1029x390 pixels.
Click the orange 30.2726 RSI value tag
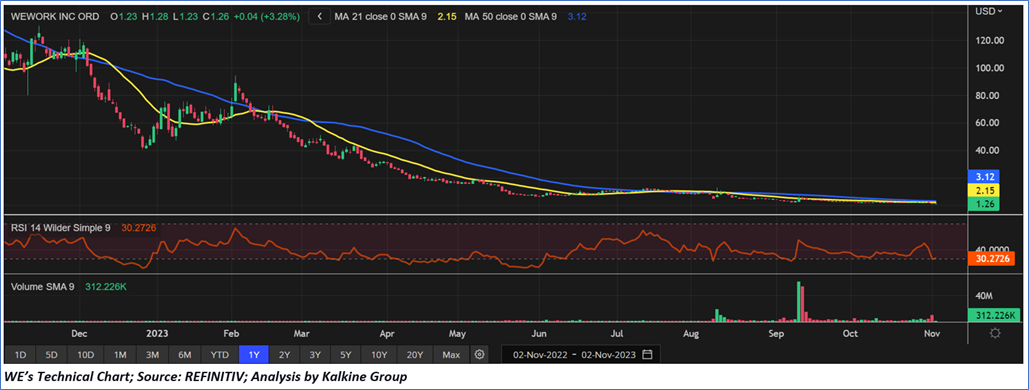click(x=992, y=259)
